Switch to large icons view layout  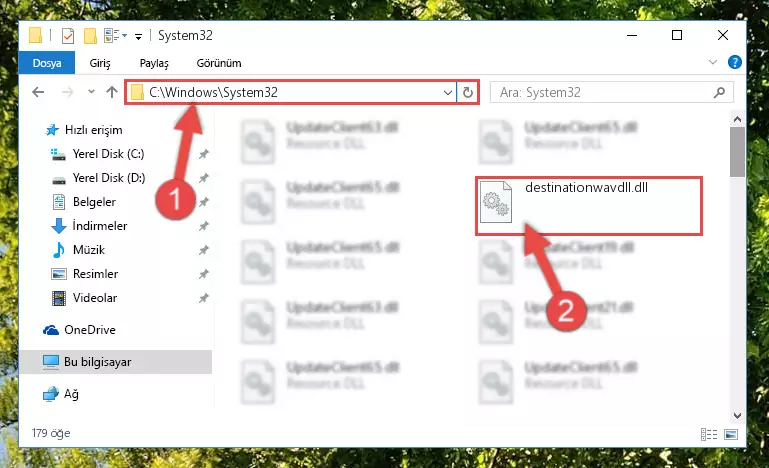(x=731, y=434)
